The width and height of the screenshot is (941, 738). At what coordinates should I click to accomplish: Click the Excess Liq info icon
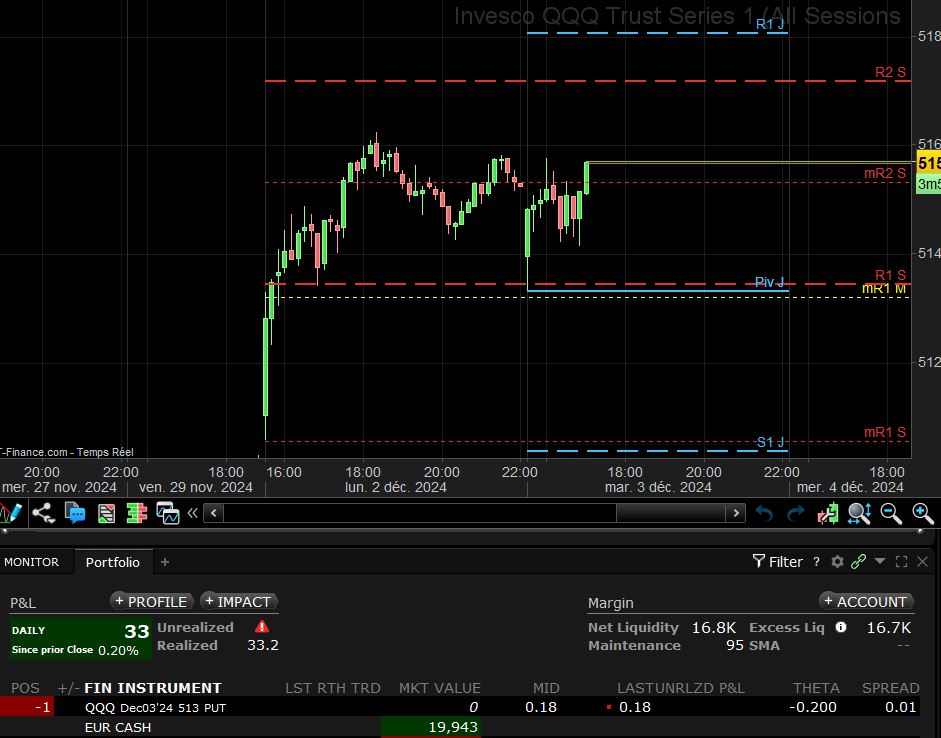point(841,627)
